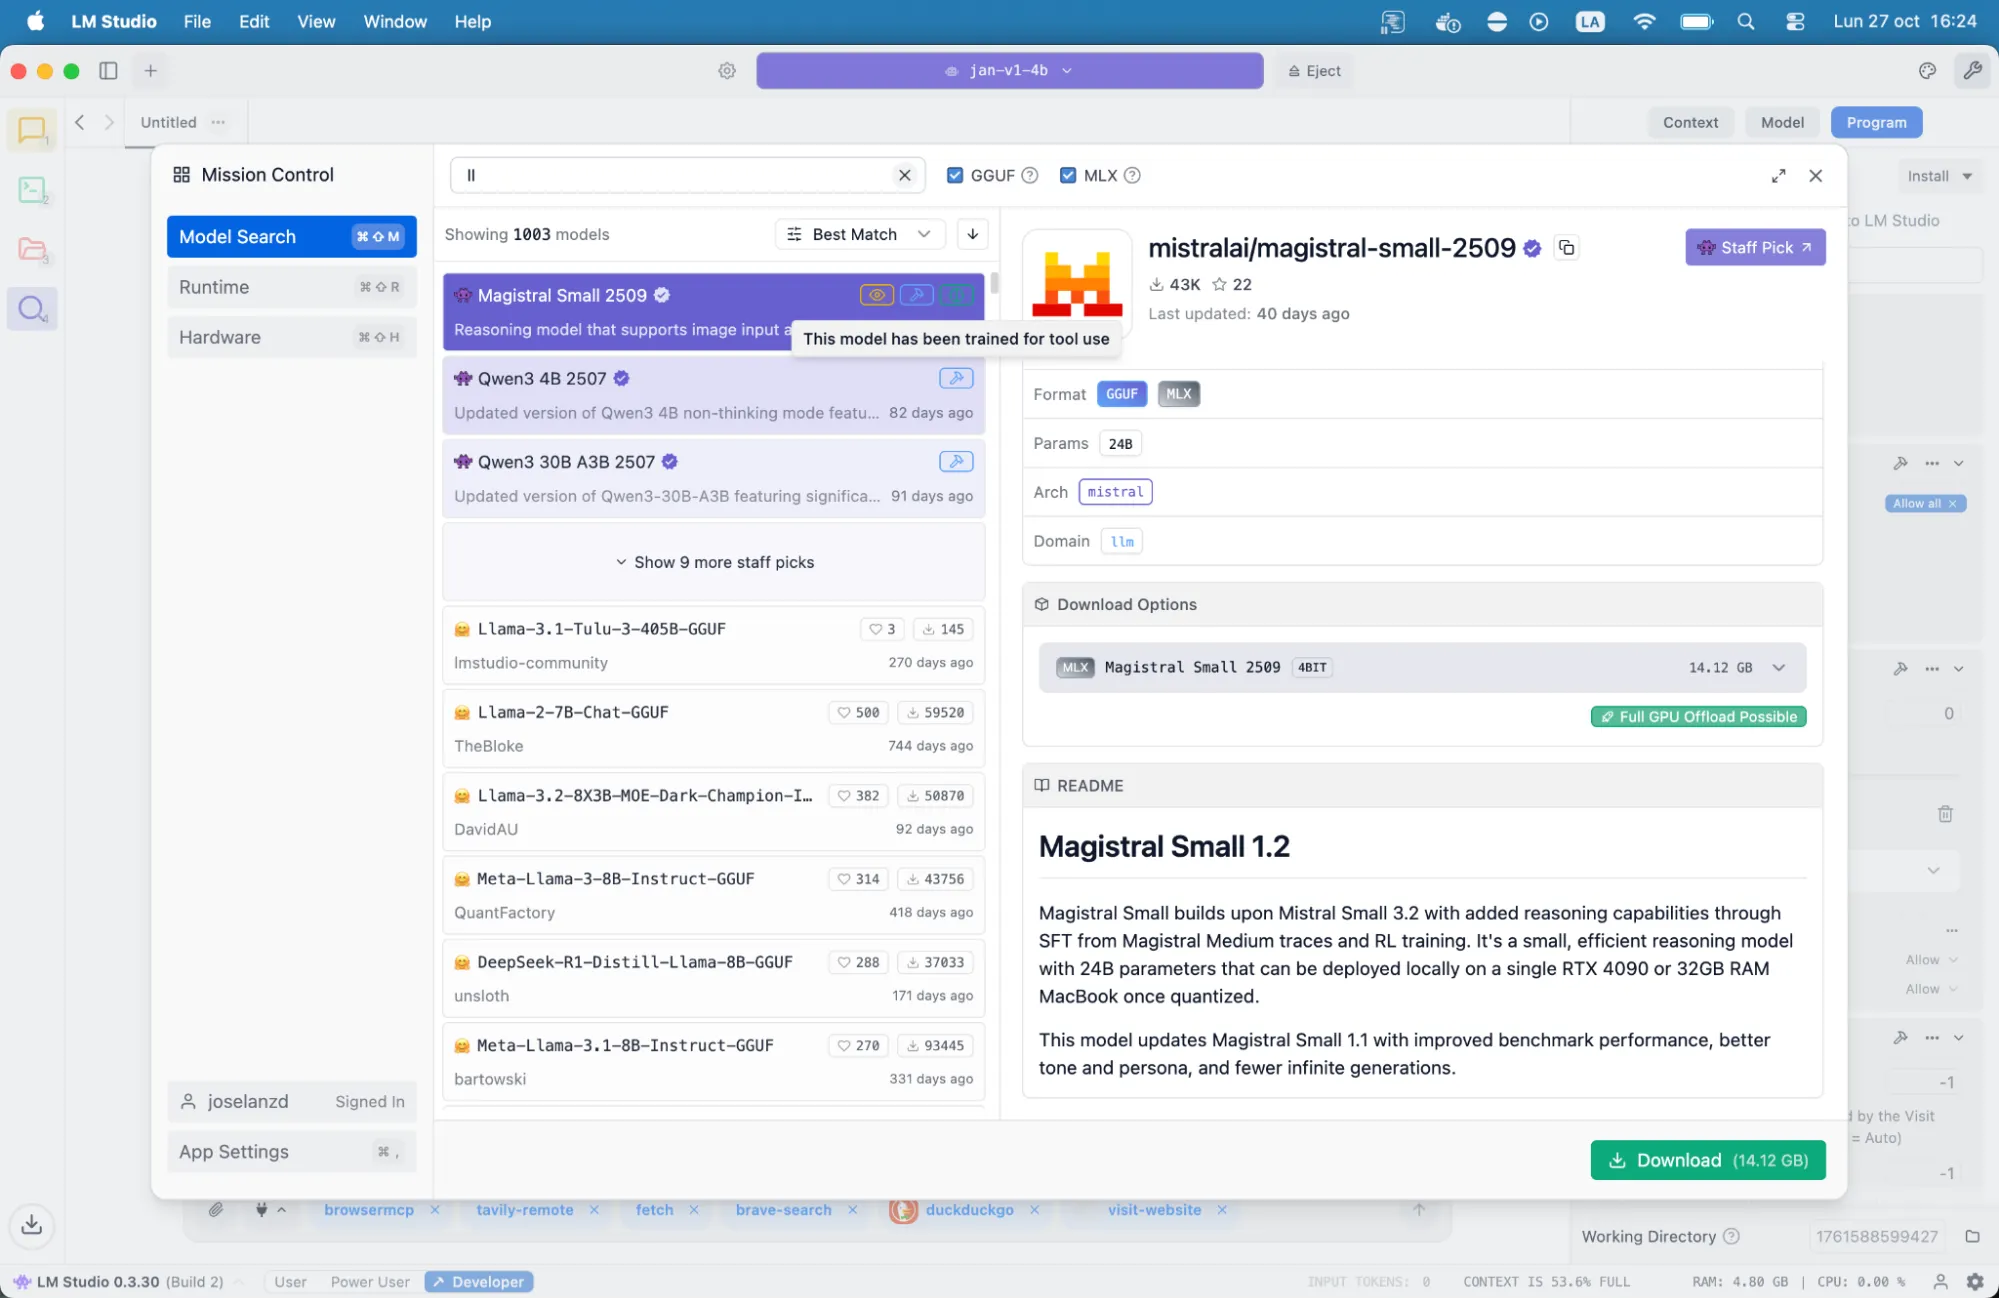
Task: Open the Developer terminal sidebar icon
Action: coord(32,190)
